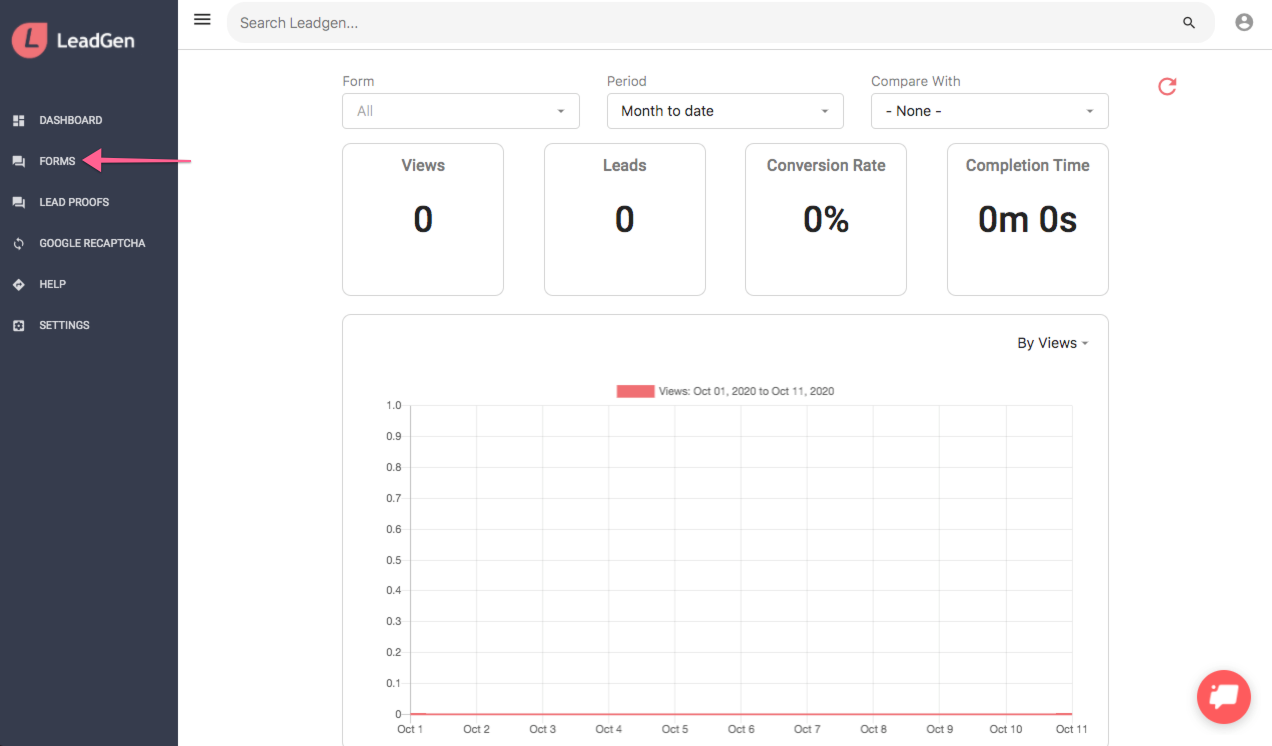1272x746 pixels.
Task: Go to Forms in the sidebar
Action: pyautogui.click(x=57, y=161)
